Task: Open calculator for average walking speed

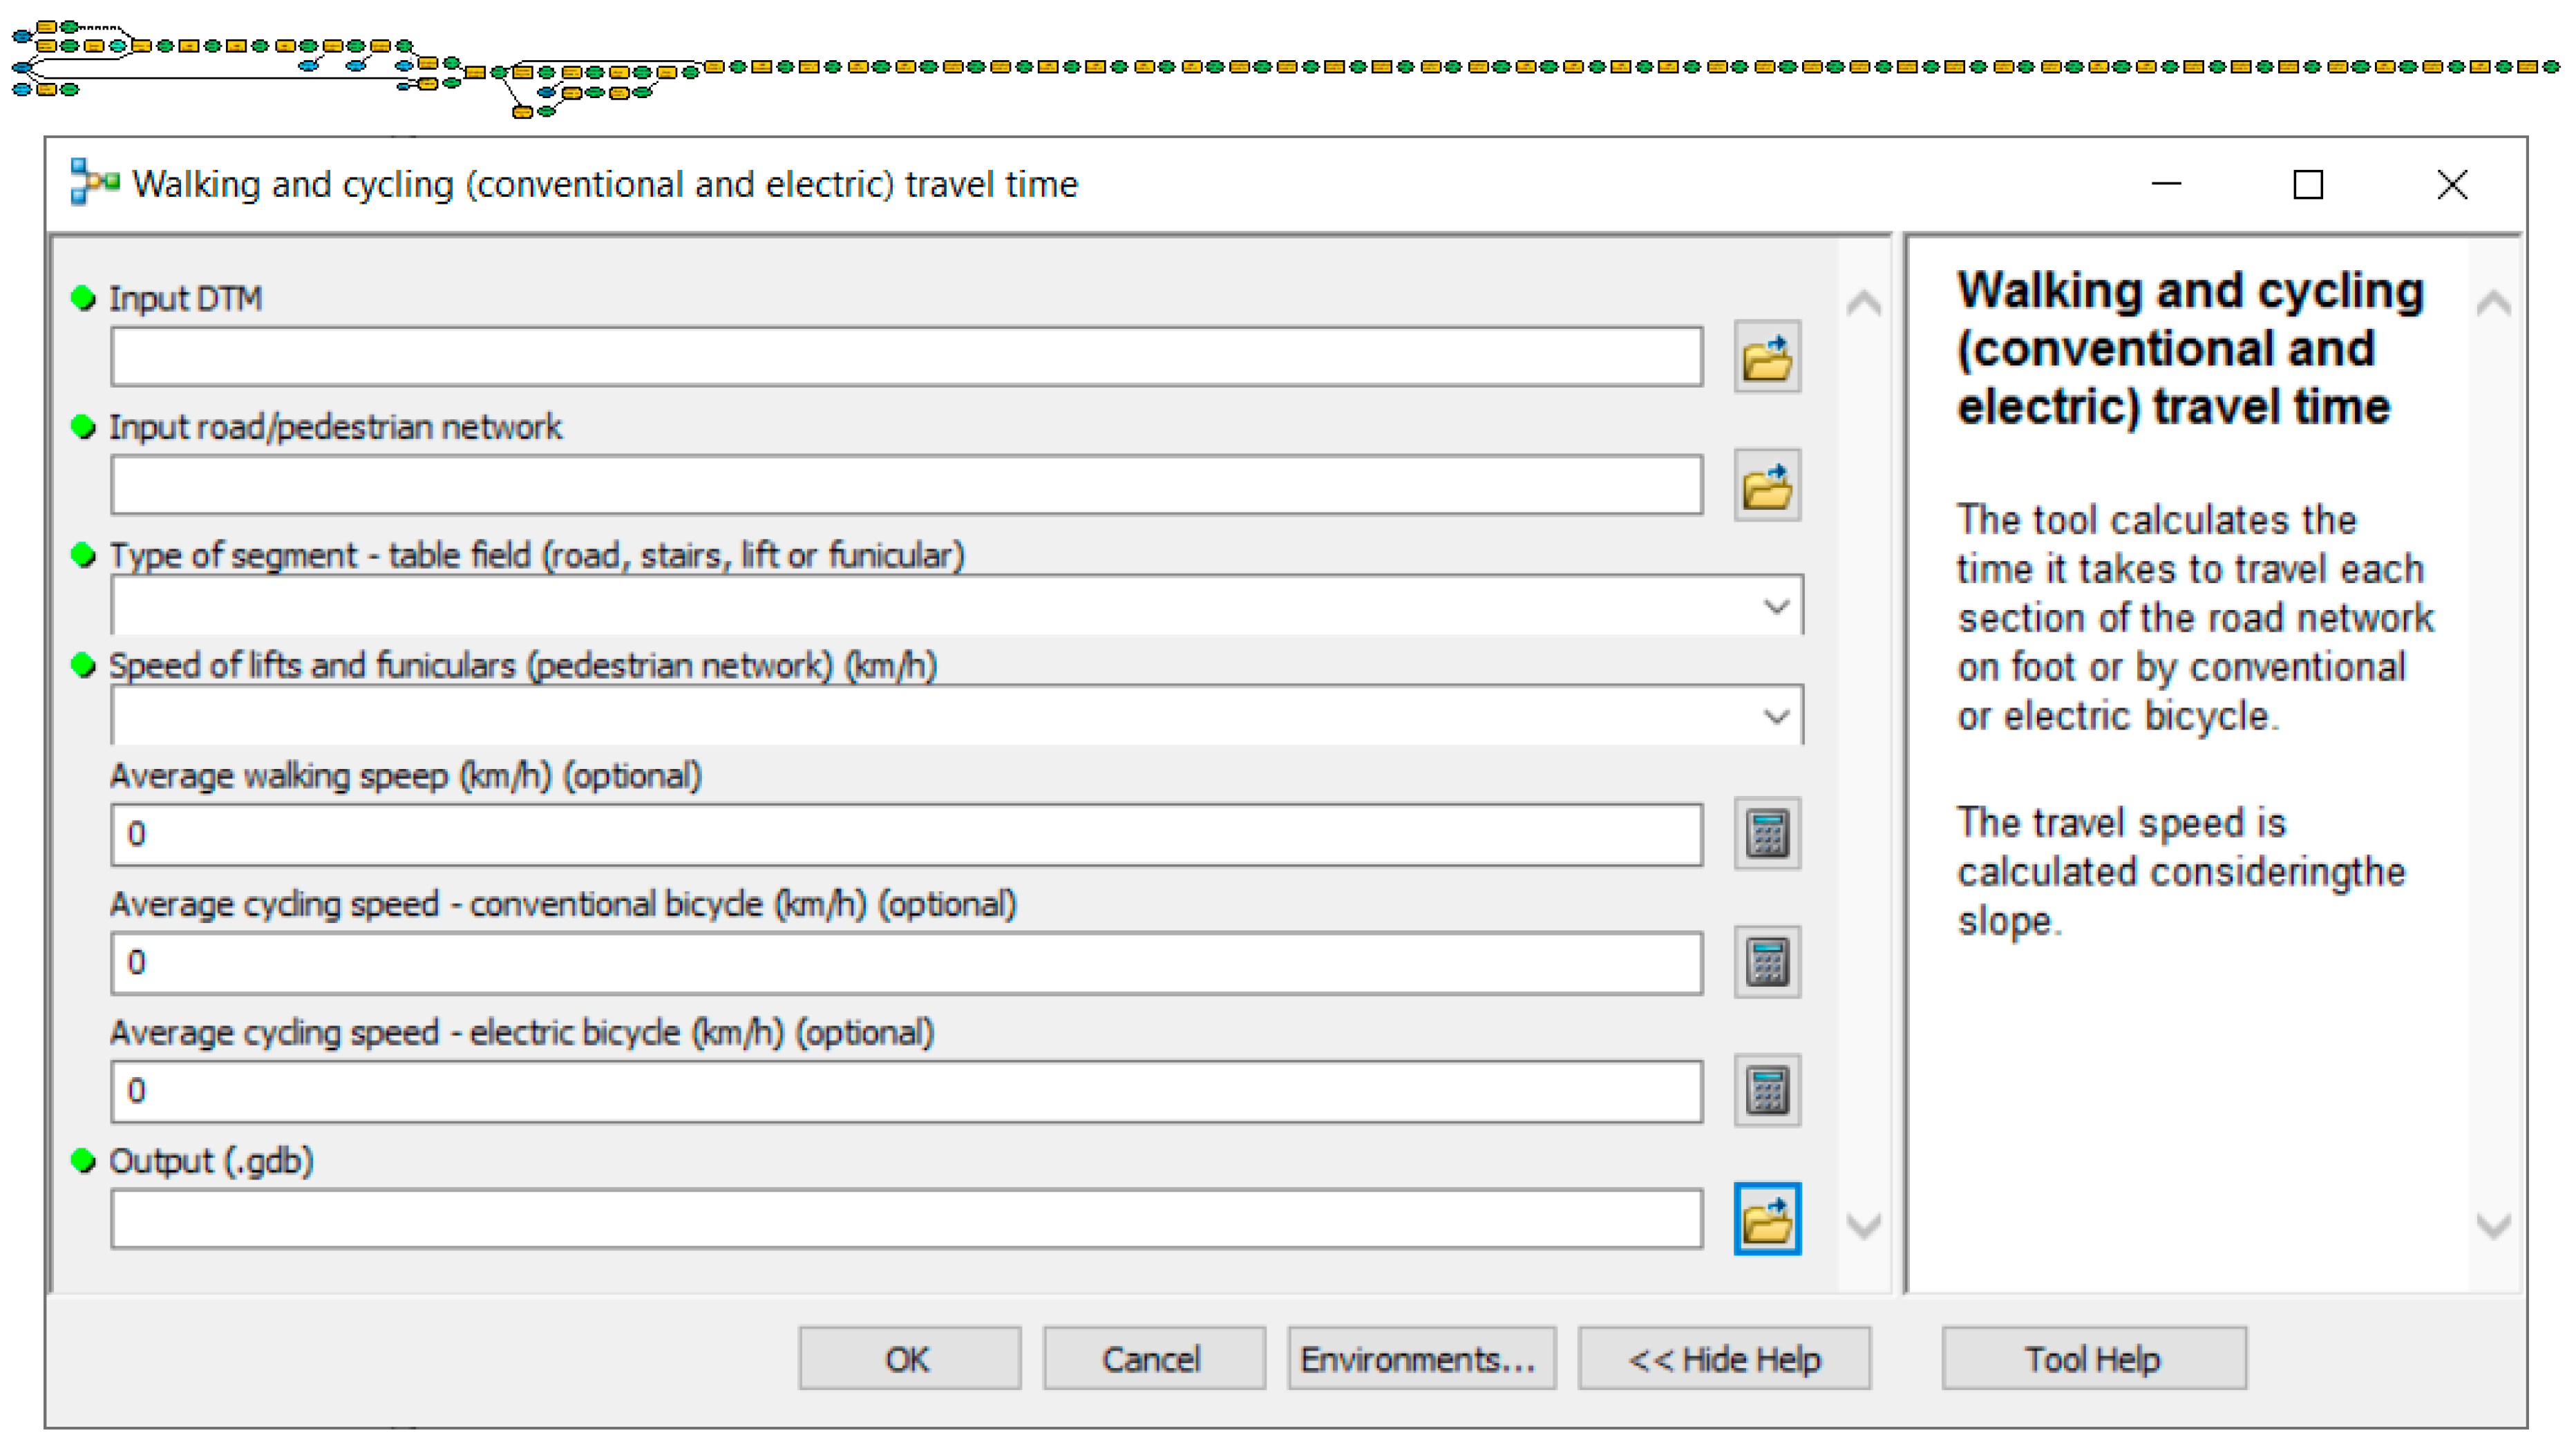Action: pos(1766,833)
